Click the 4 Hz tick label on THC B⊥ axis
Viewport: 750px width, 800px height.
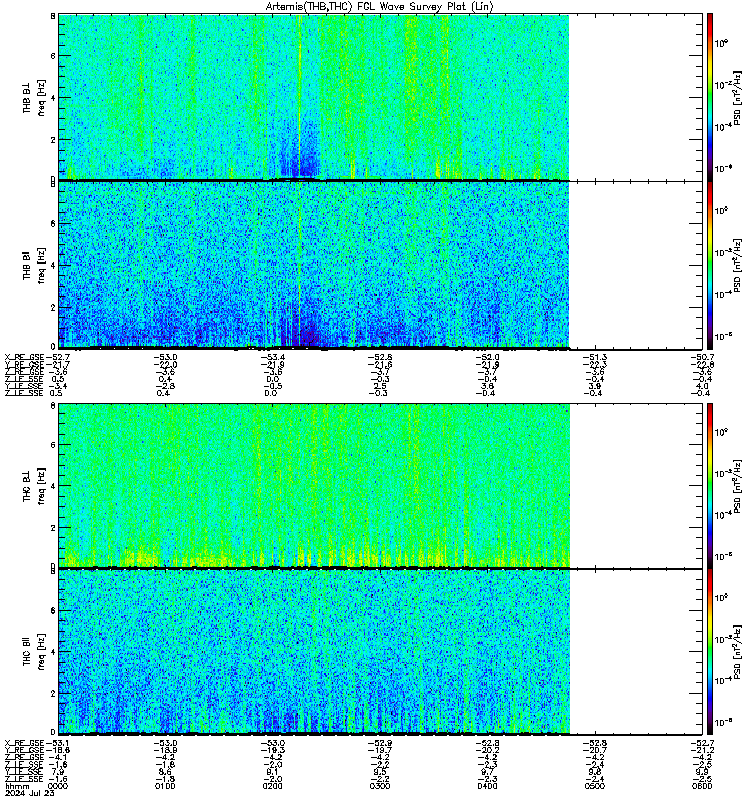click(x=53, y=486)
